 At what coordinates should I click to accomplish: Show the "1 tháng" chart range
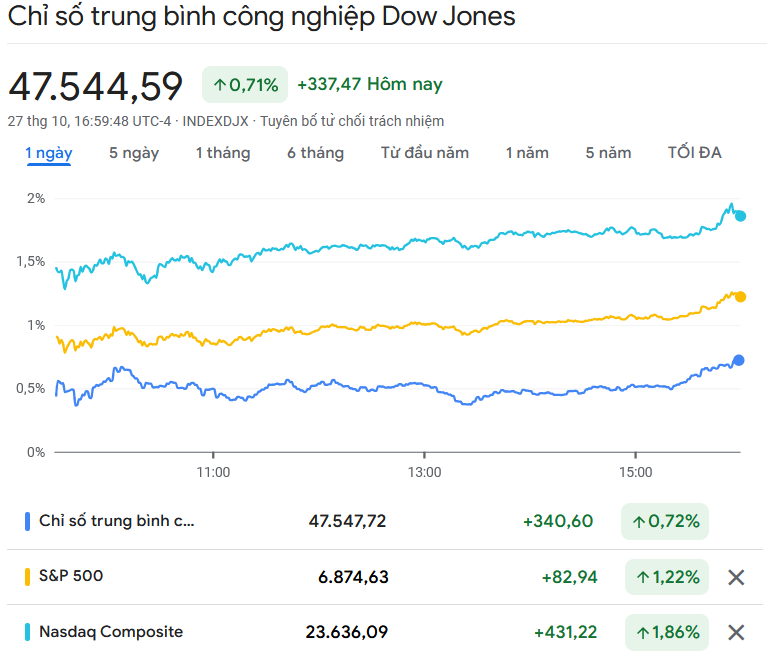223,153
